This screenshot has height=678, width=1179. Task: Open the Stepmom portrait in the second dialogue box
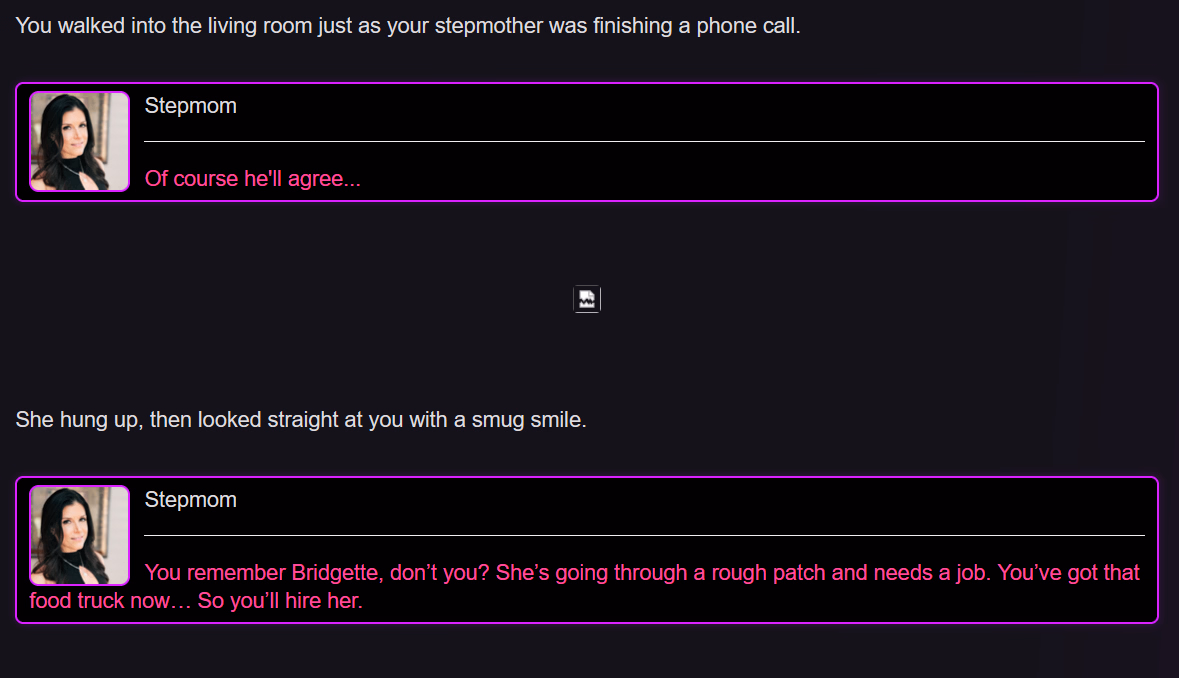point(80,535)
